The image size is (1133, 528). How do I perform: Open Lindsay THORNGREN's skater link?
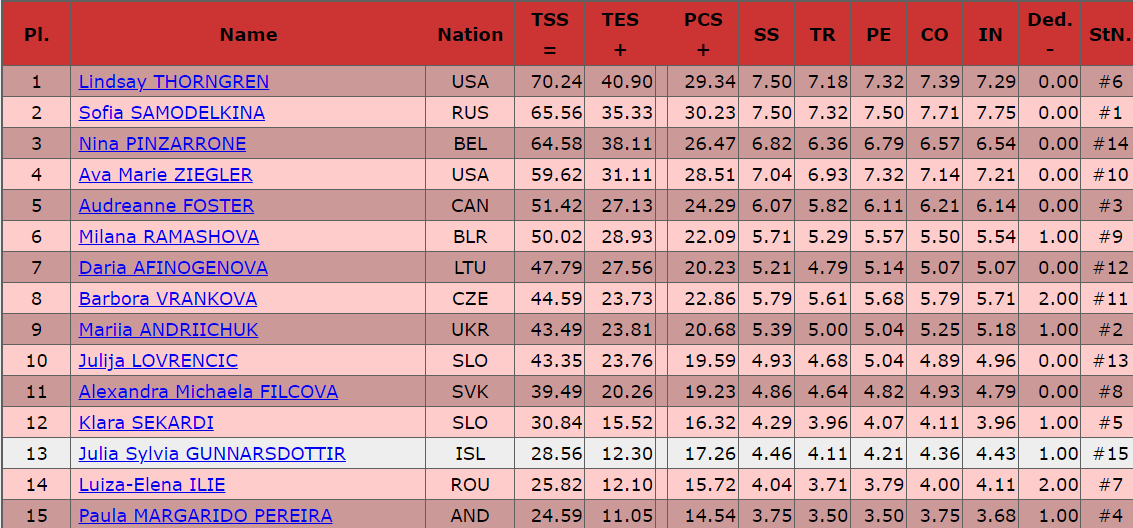pos(174,82)
